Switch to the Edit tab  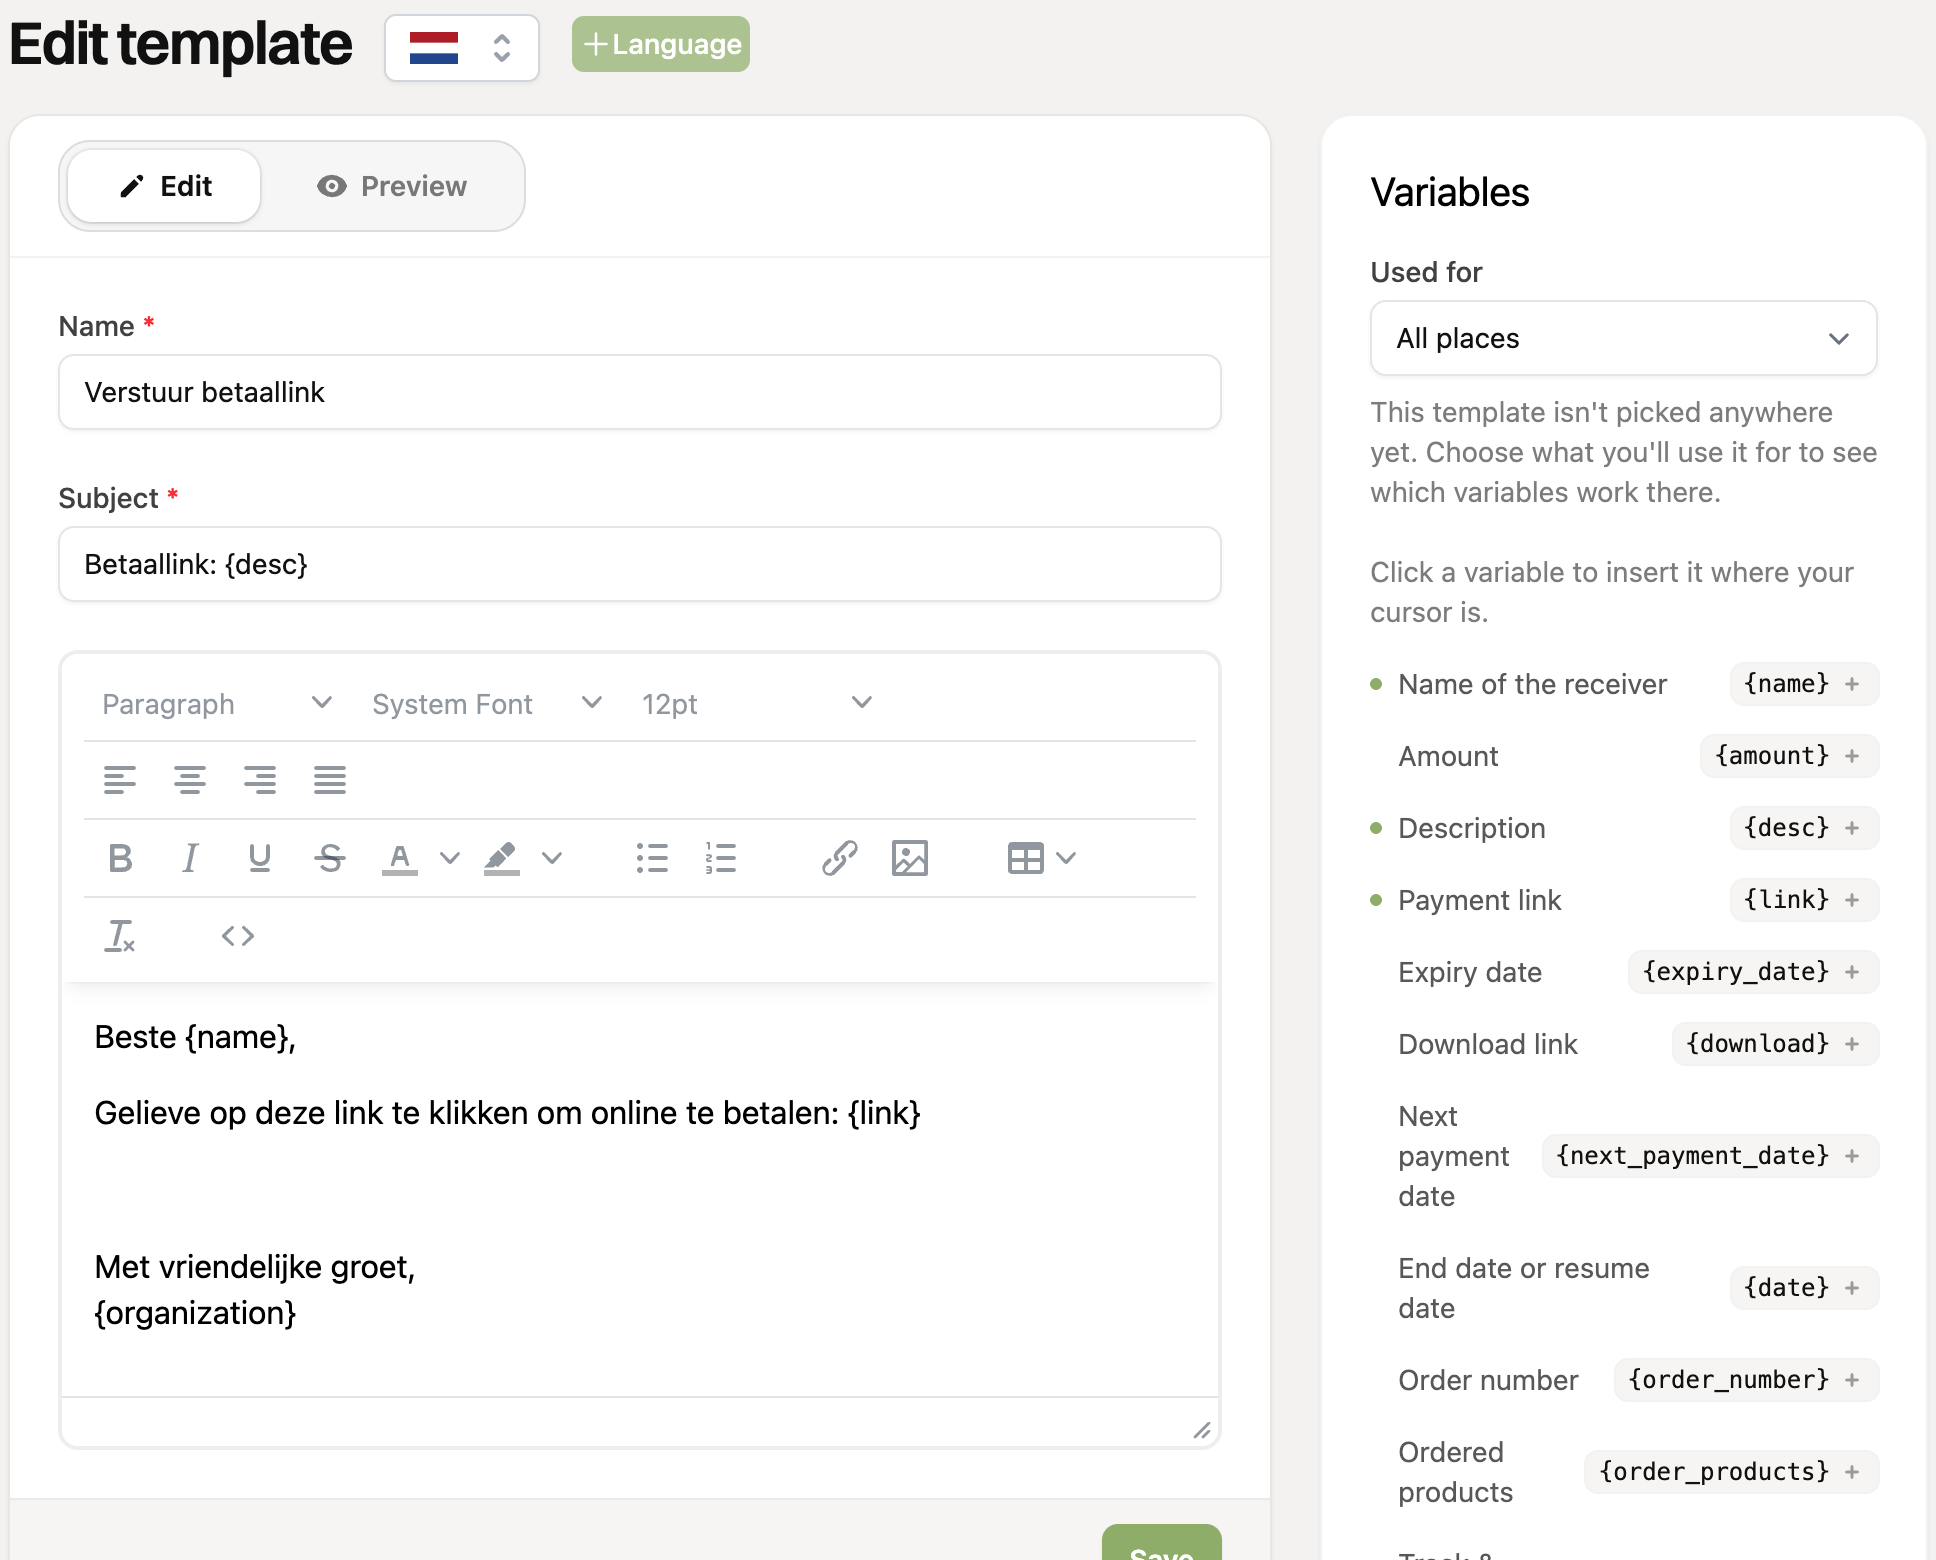point(165,186)
